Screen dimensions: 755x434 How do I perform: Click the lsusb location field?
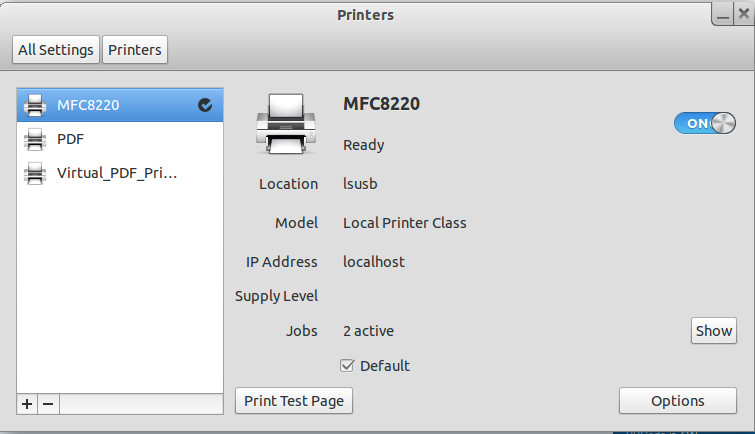click(360, 184)
